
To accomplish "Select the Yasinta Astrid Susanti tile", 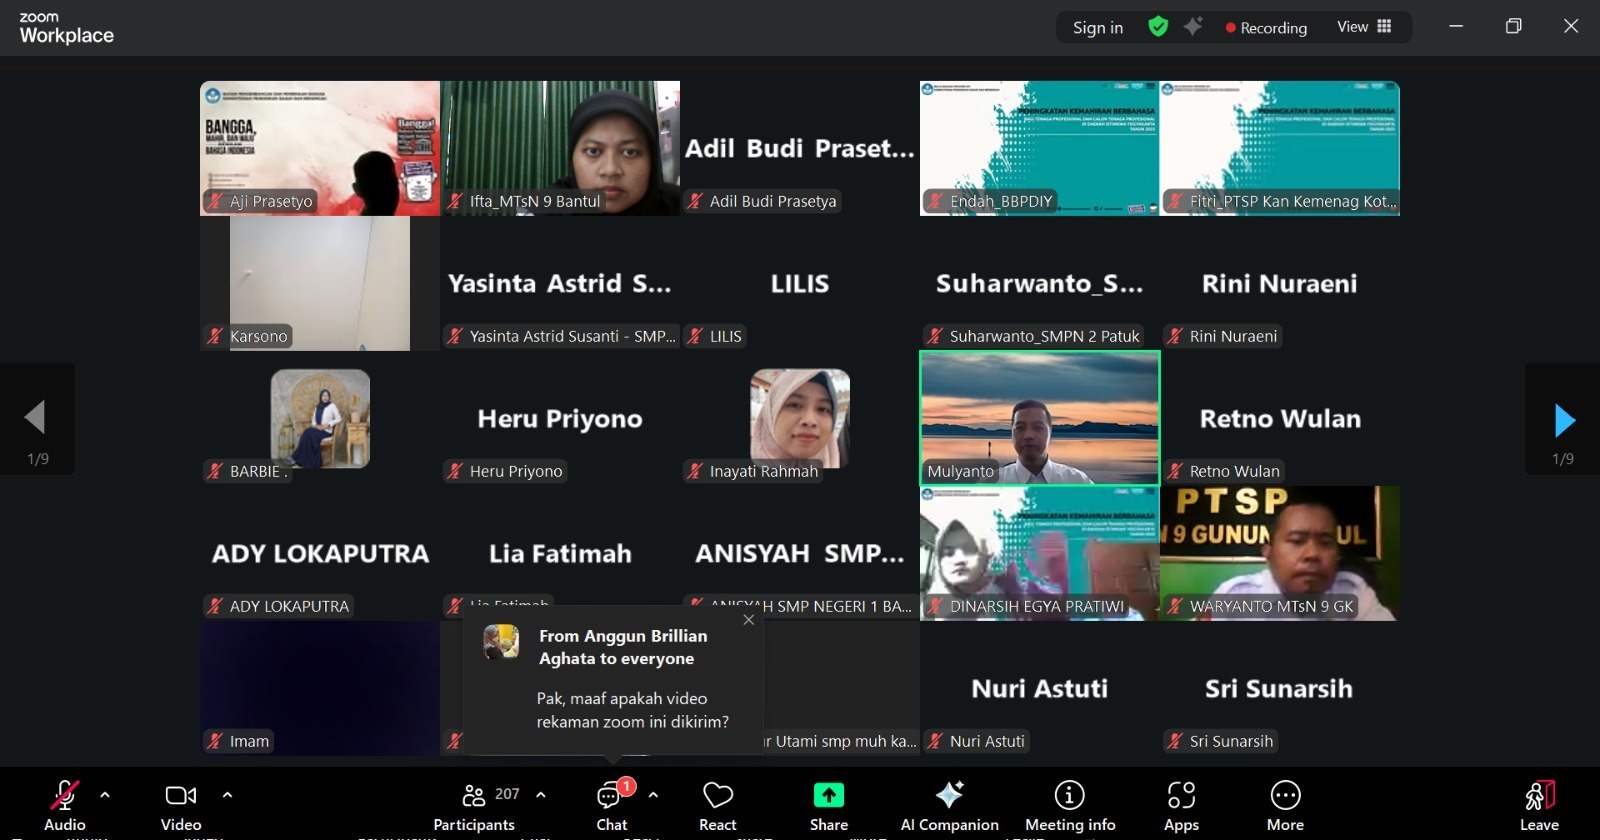I will 560,283.
